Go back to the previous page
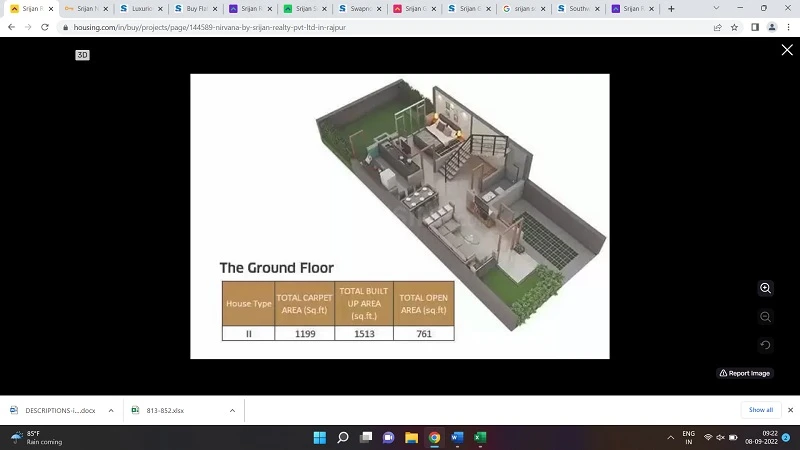The height and width of the screenshot is (450, 800). pos(12,27)
